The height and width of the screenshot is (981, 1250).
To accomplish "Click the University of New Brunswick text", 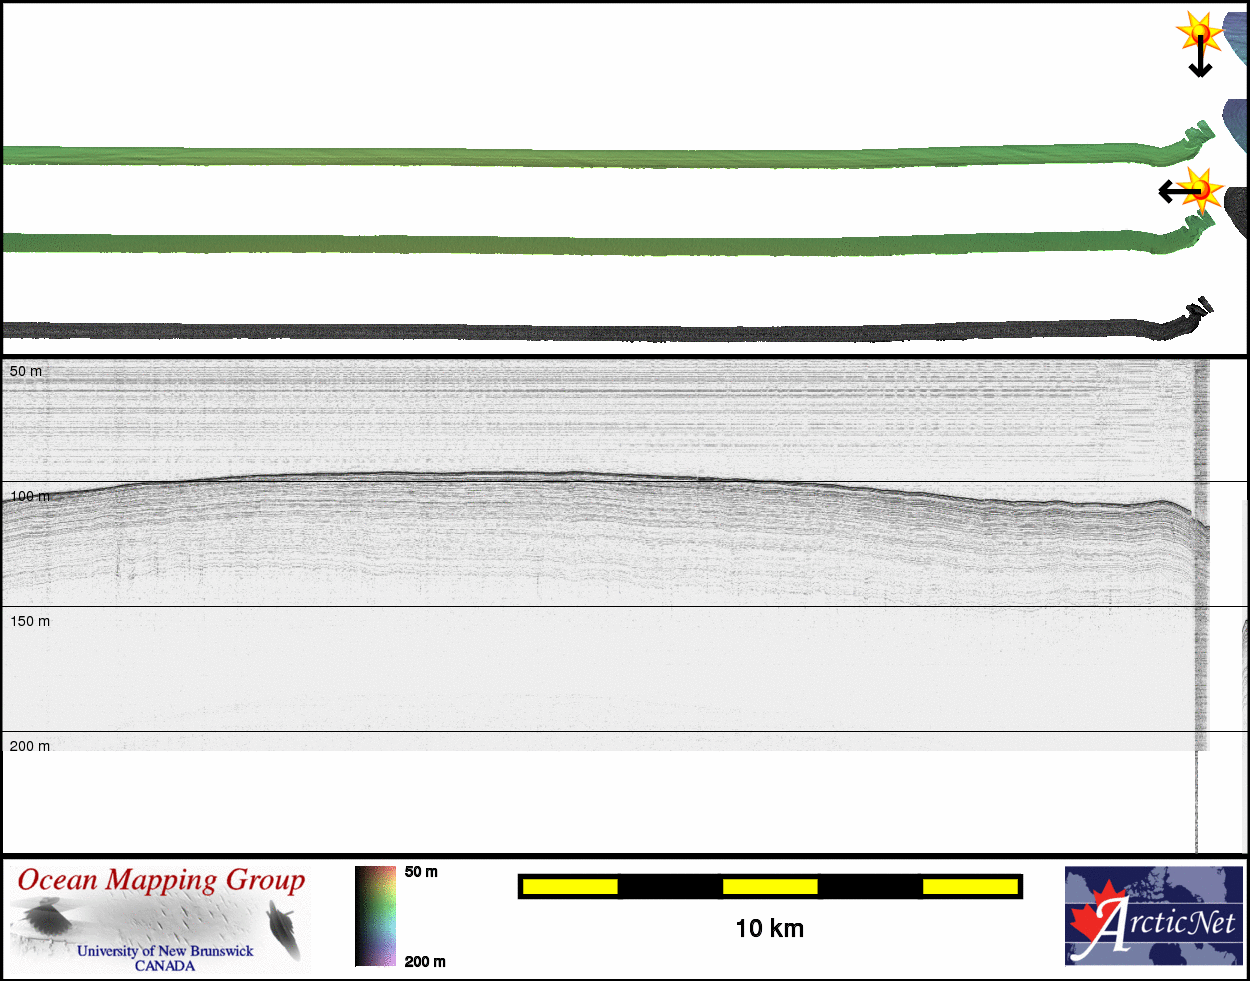I will (165, 951).
